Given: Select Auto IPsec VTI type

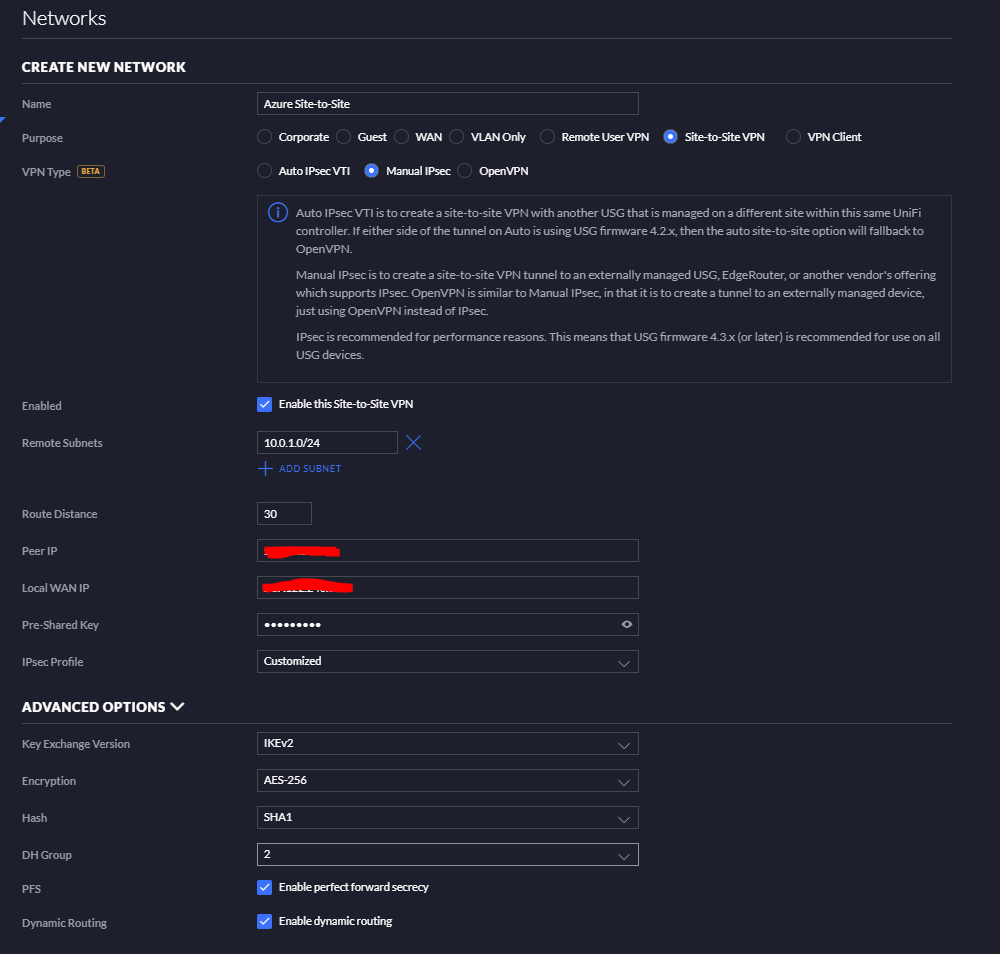Looking at the screenshot, I should (x=264, y=171).
